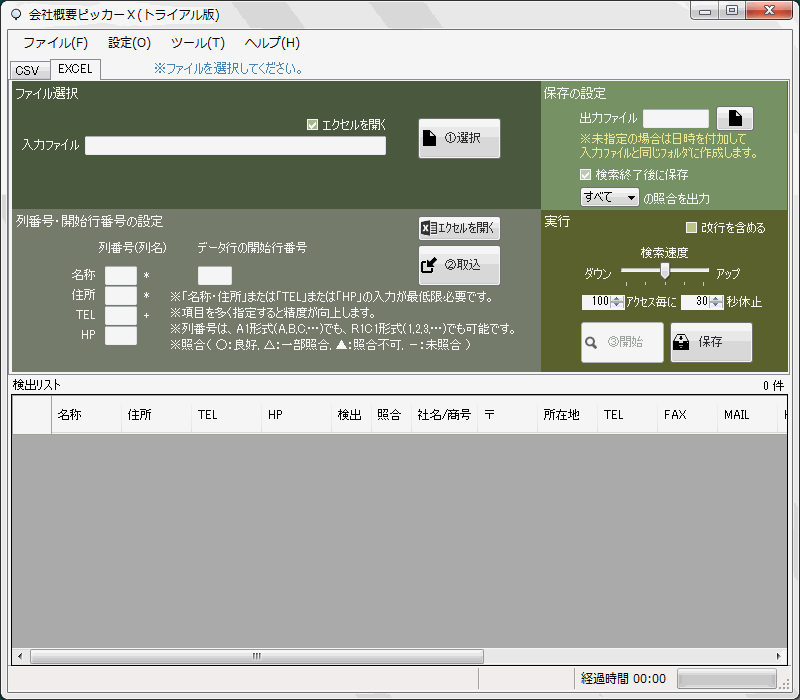The height and width of the screenshot is (700, 800).
Task: Open the すべて output filter dropdown
Action: [x=610, y=198]
